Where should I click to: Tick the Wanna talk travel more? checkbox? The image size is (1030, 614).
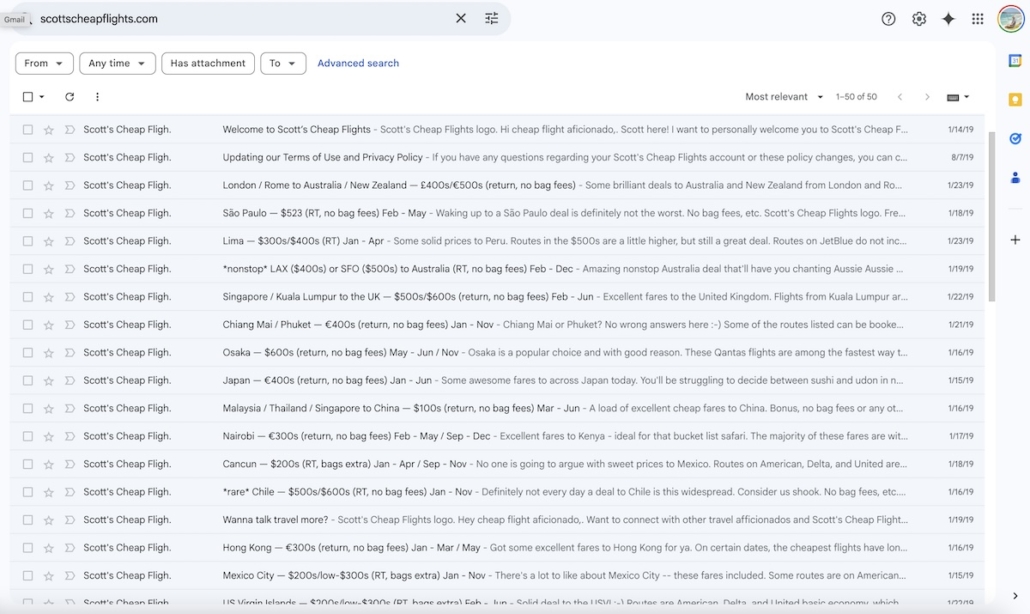tap(28, 519)
